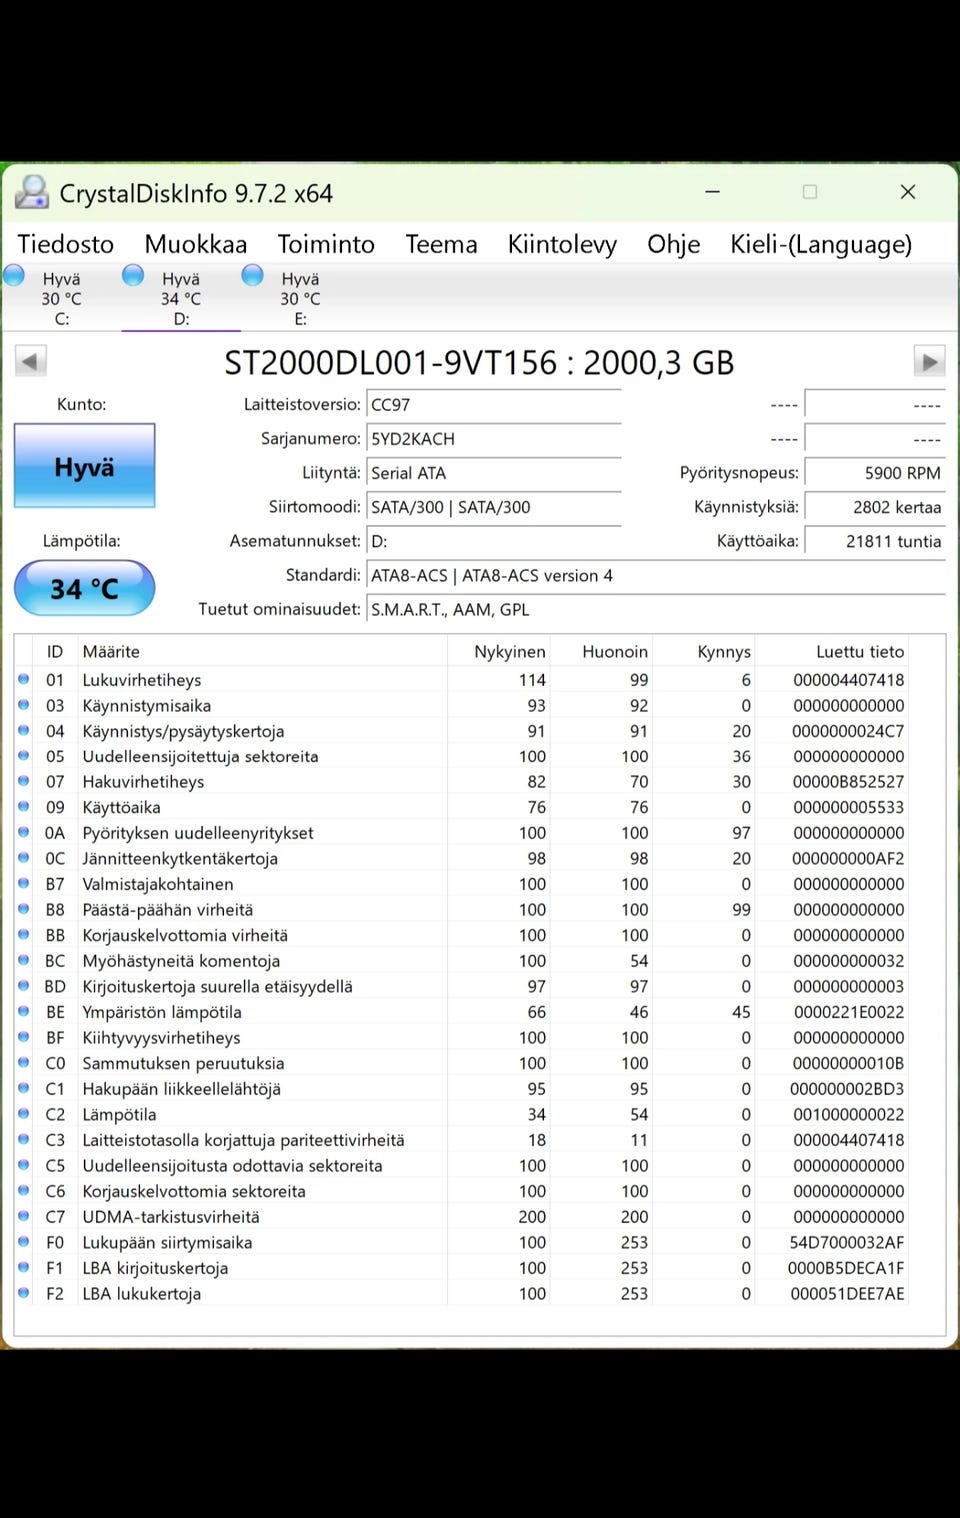The height and width of the screenshot is (1518, 960).
Task: Click the CrystalDiskInfo app icon in title bar
Action: [x=32, y=192]
